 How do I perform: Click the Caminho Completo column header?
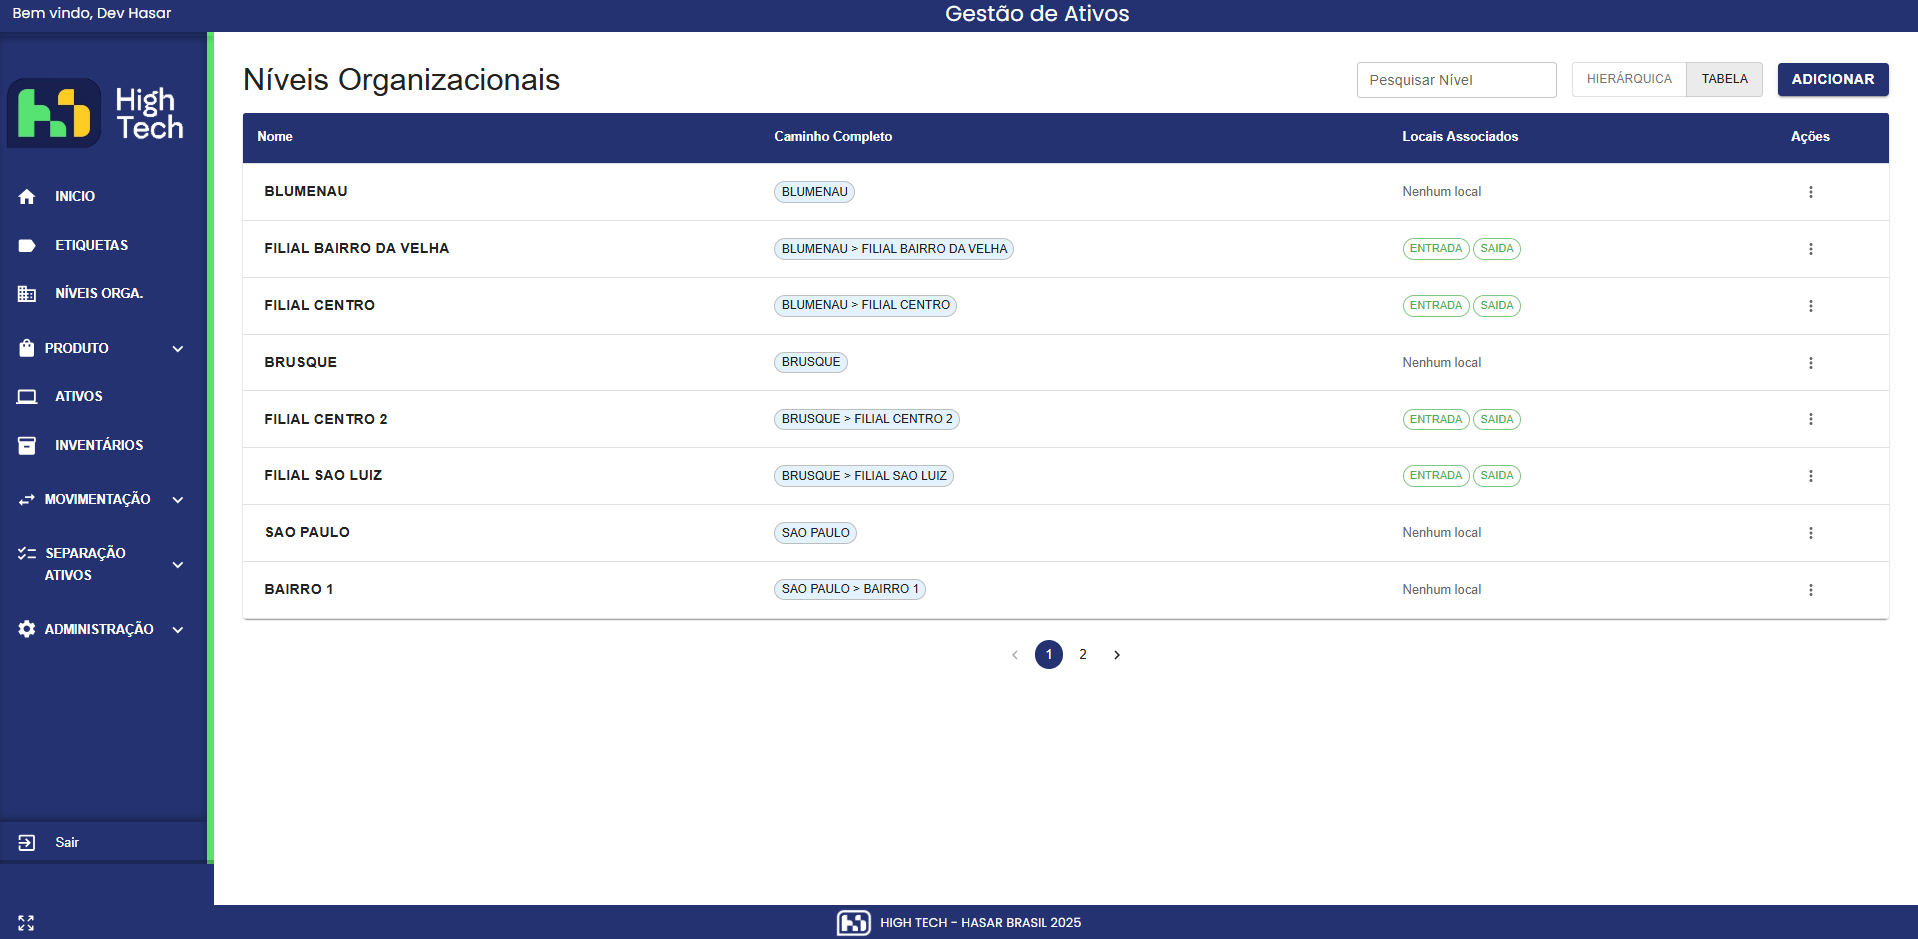833,137
